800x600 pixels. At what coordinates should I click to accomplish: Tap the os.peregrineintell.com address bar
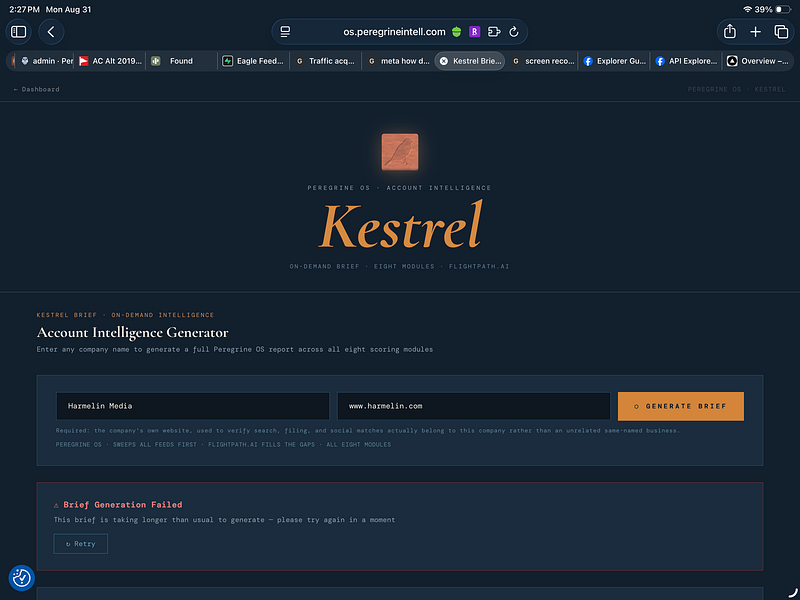394,32
